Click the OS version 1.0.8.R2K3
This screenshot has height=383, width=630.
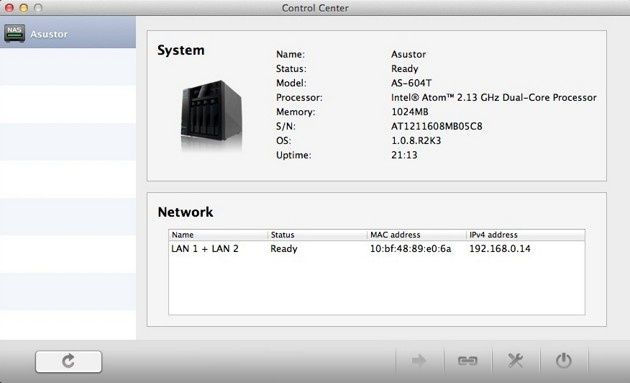click(x=416, y=141)
